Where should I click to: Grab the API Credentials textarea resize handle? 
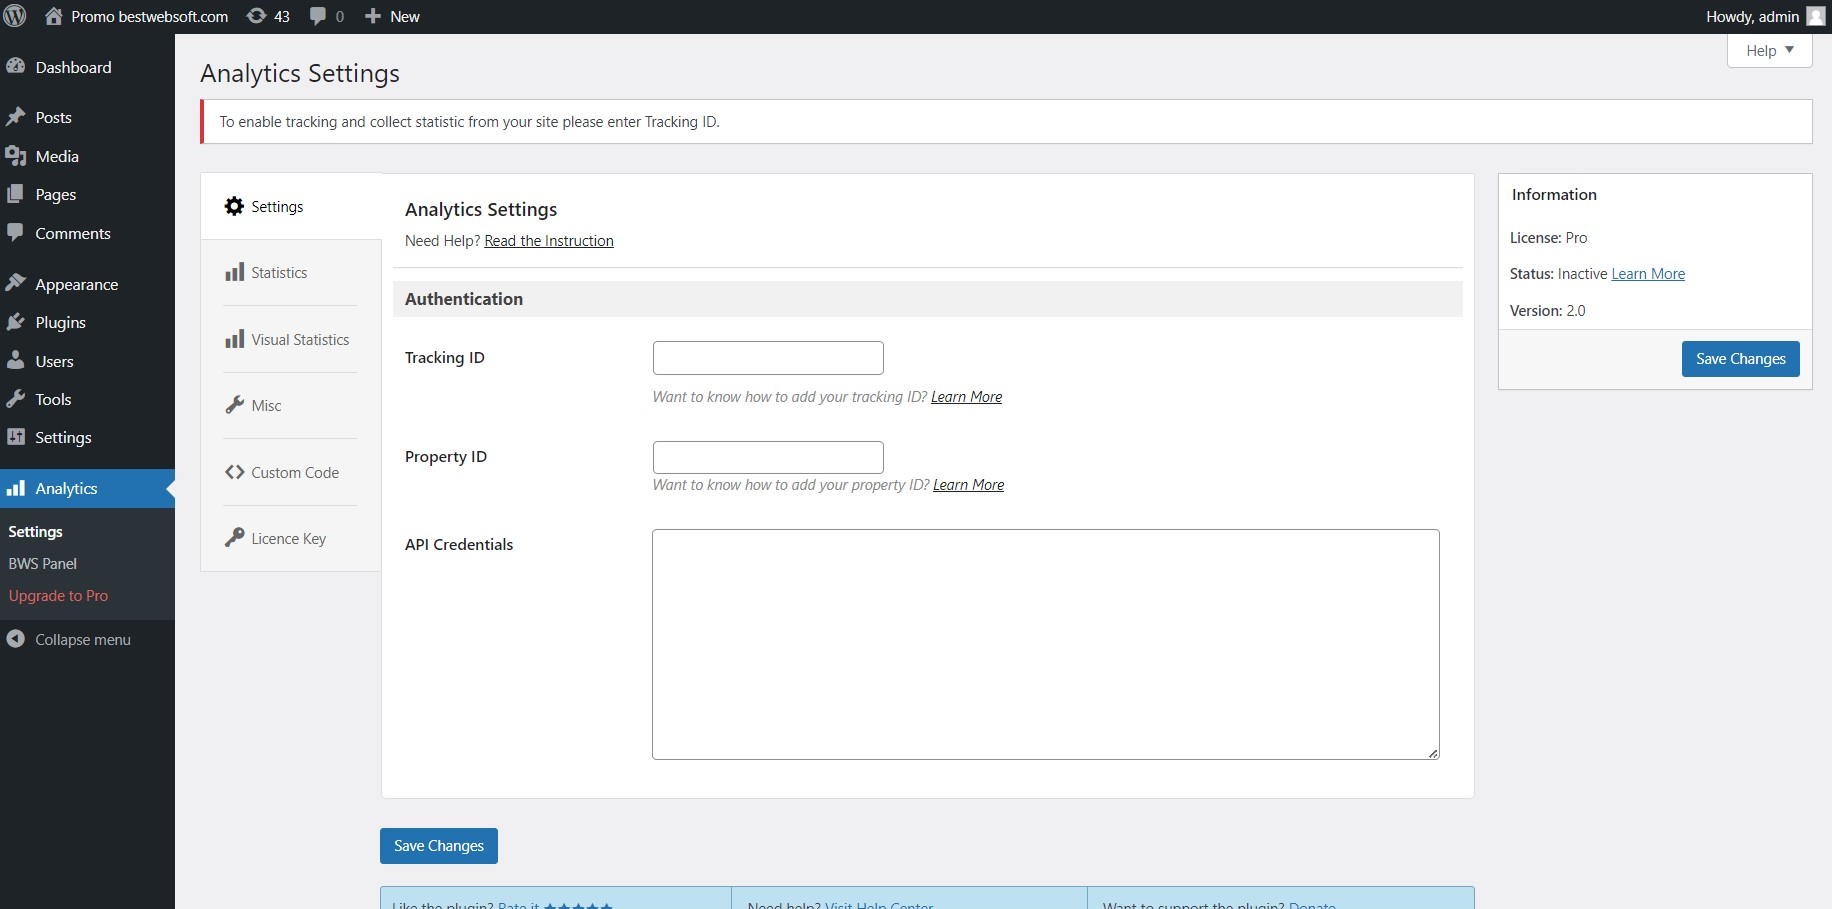[x=1433, y=753]
